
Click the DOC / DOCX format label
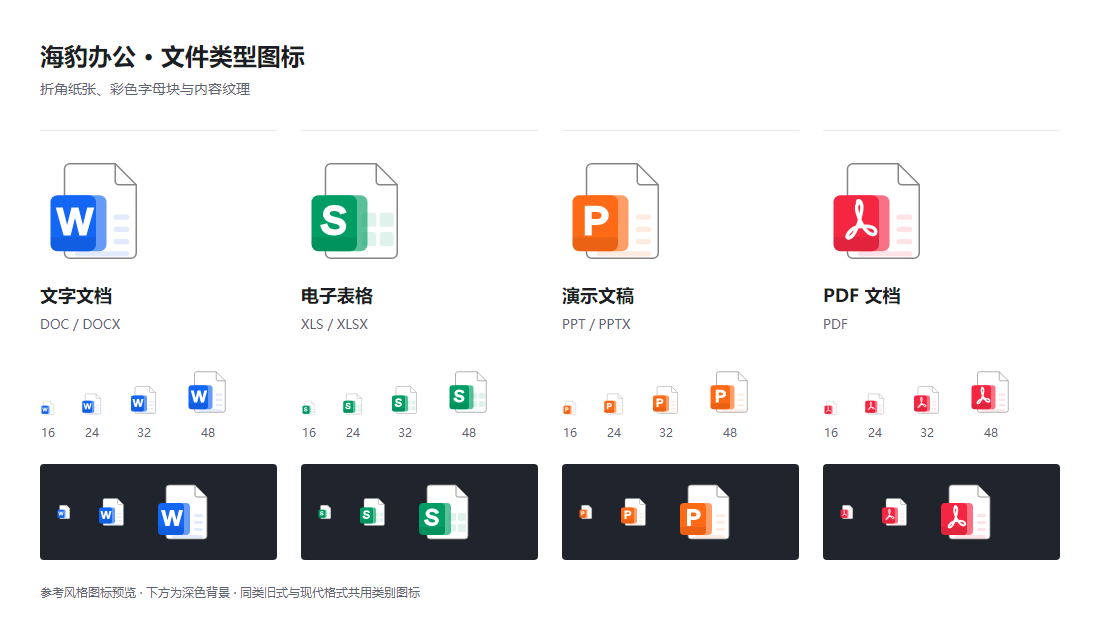tap(80, 324)
